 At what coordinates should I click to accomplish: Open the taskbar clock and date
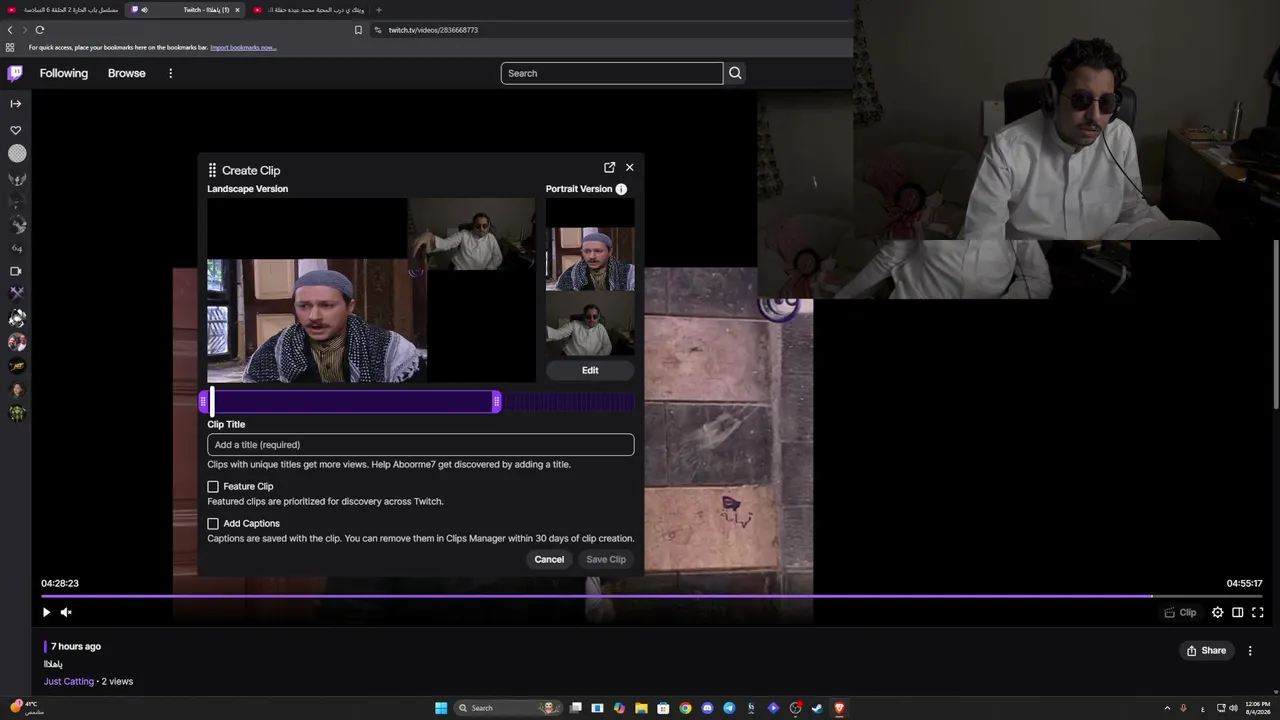(1257, 708)
